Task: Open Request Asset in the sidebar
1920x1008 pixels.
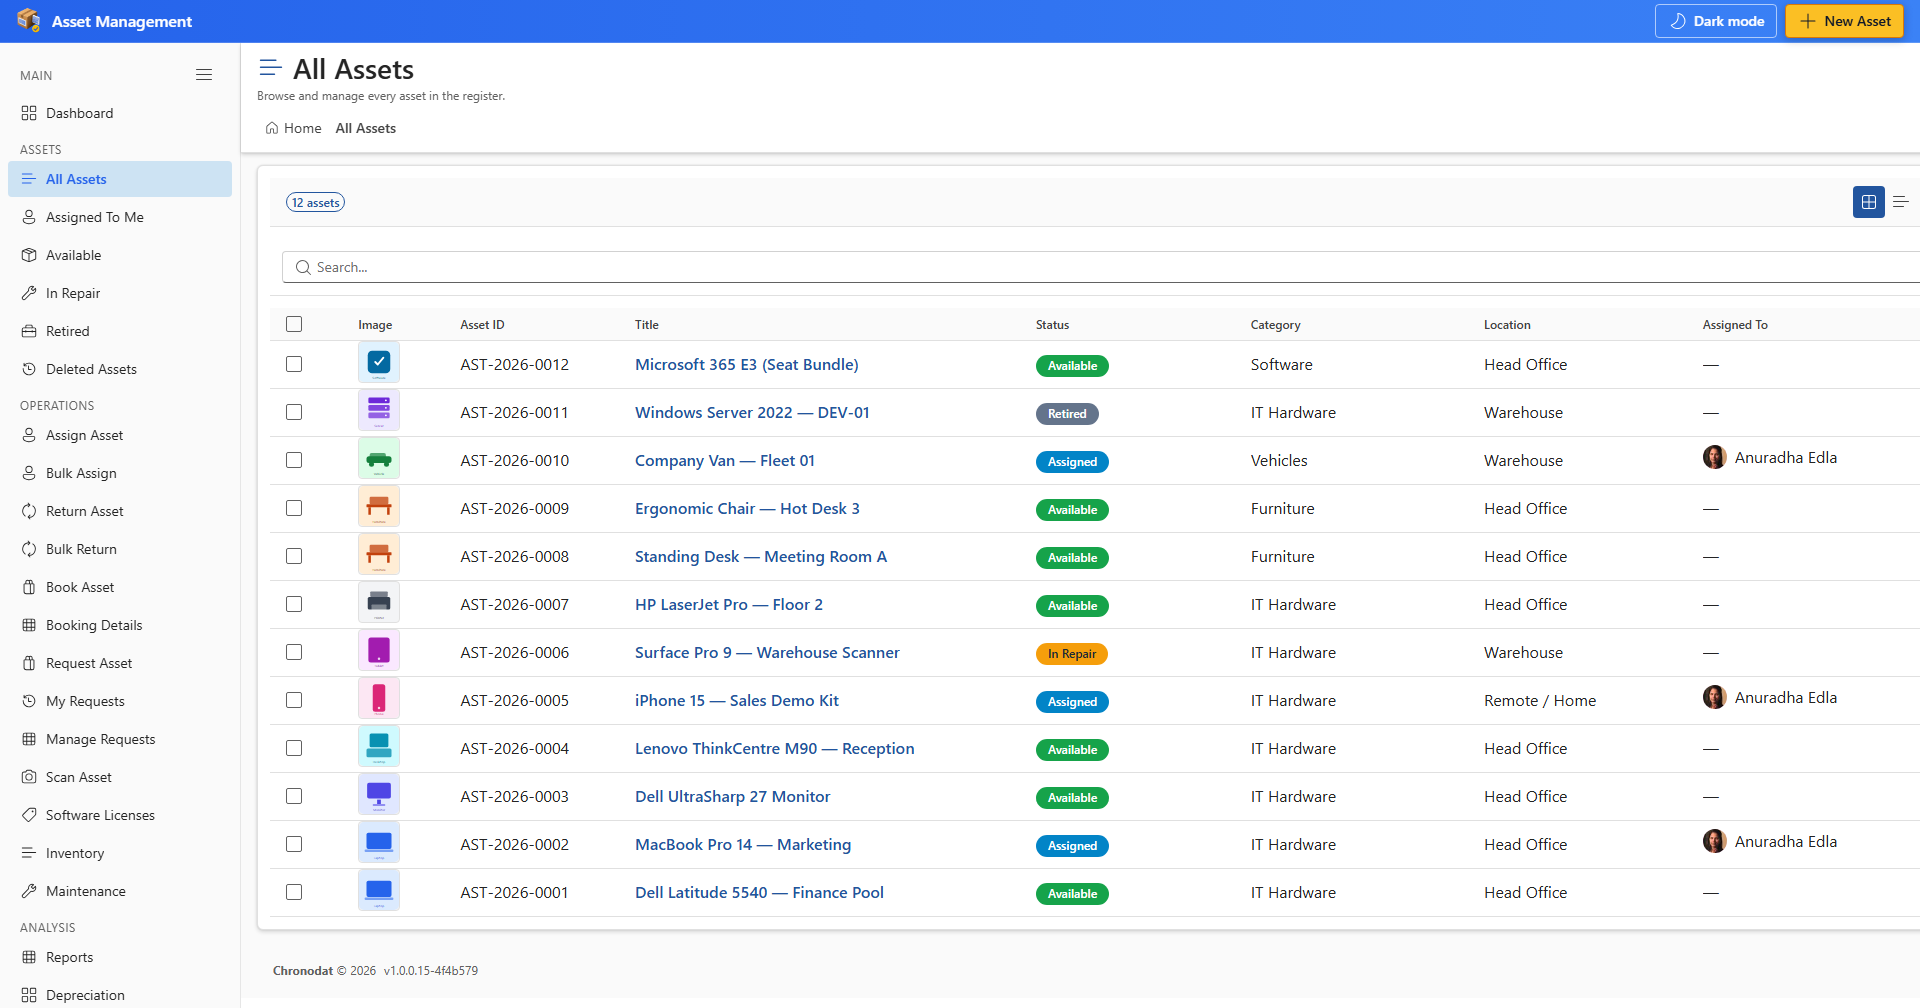Action: tap(120, 663)
